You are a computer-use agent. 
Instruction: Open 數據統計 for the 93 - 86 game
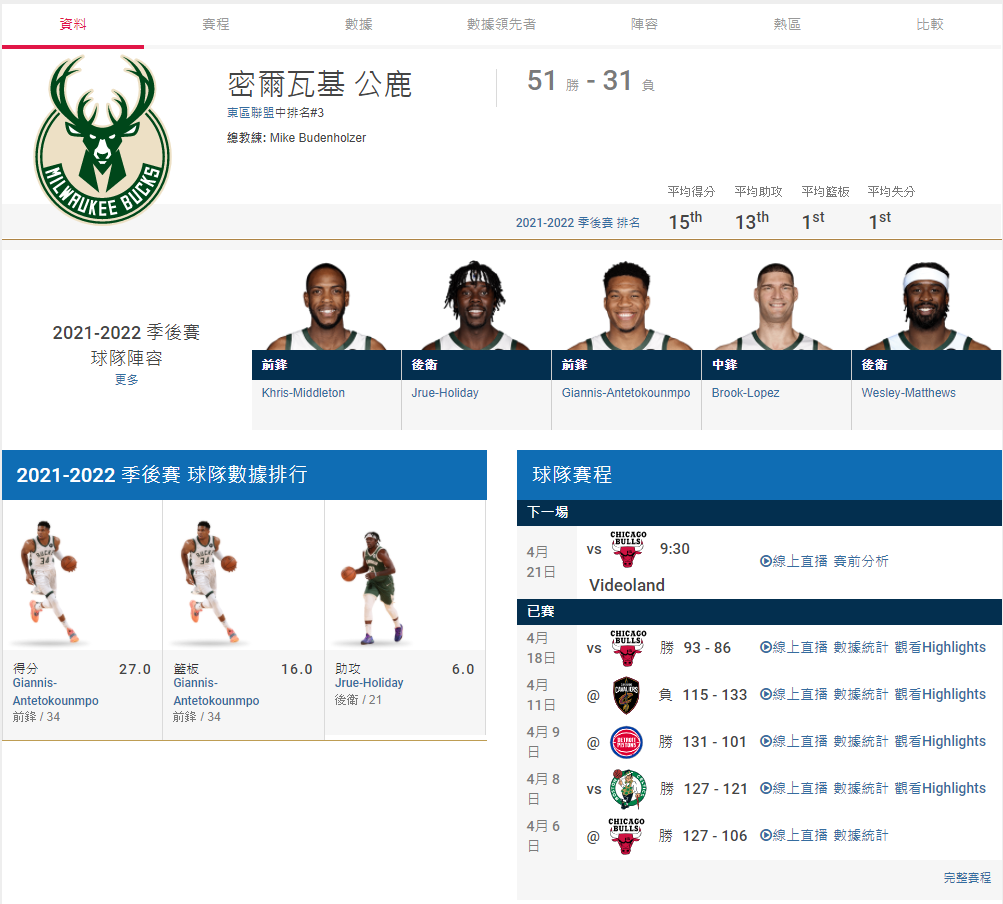point(861,647)
